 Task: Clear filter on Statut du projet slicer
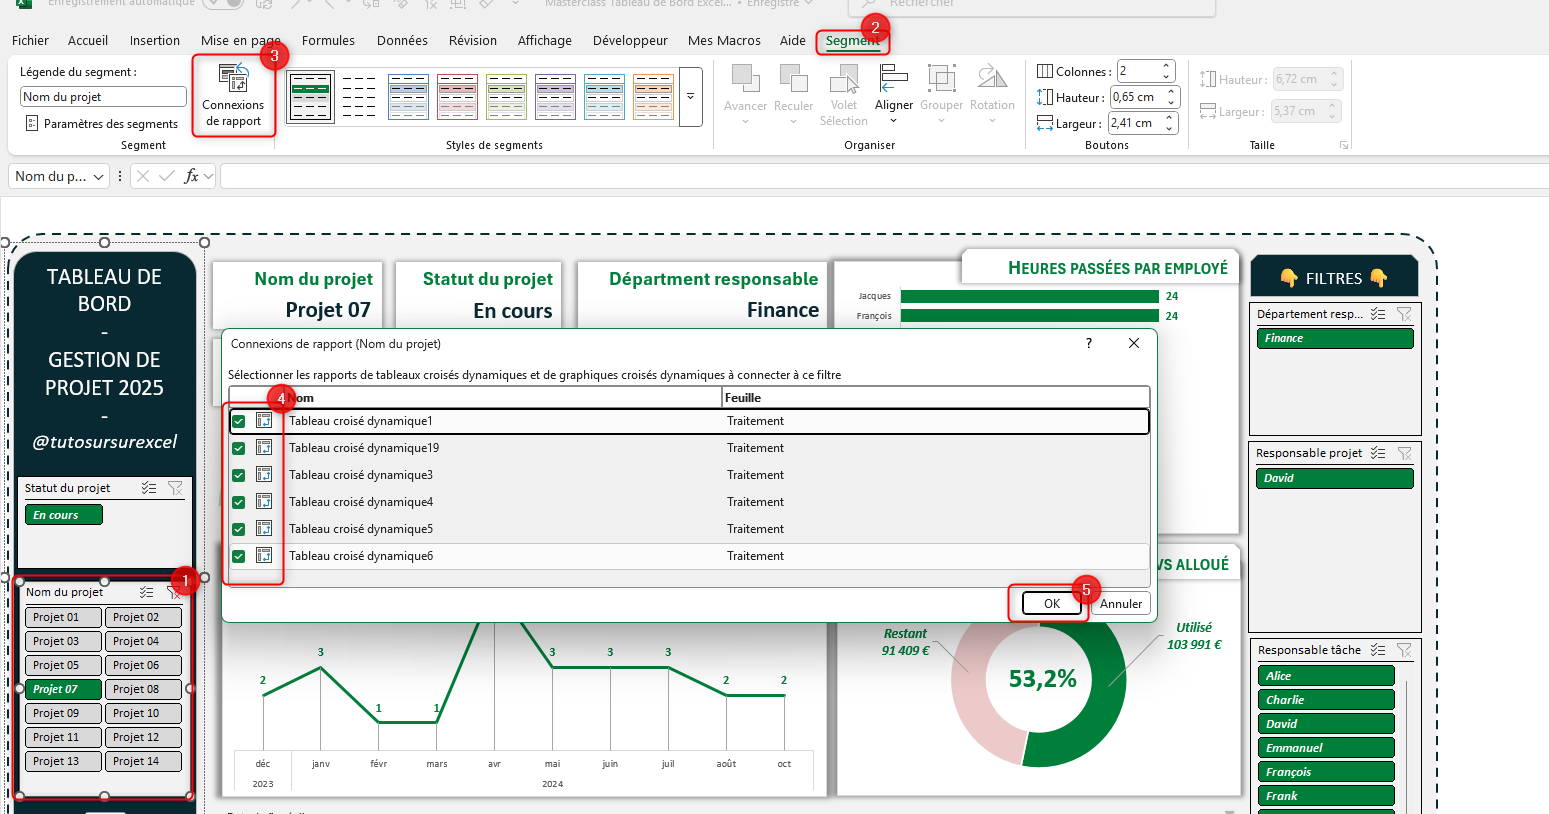click(176, 488)
